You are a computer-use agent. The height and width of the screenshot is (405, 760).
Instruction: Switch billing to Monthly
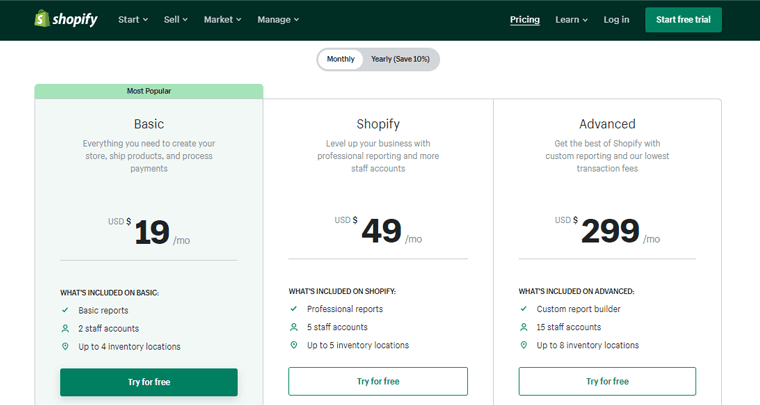click(x=340, y=59)
